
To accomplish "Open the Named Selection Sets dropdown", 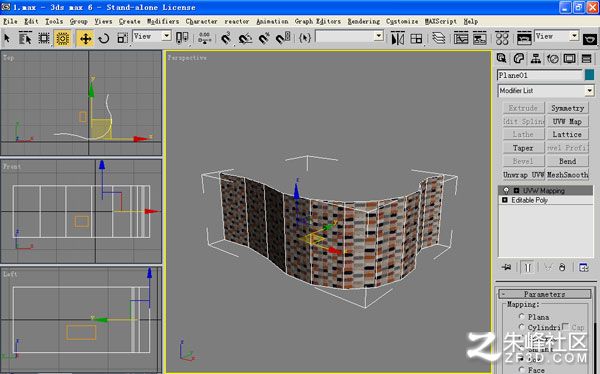I will point(378,36).
